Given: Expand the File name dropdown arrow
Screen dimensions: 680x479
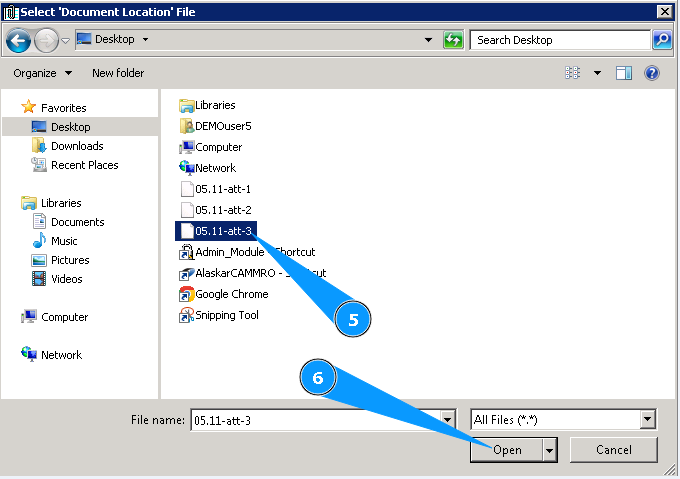Looking at the screenshot, I should click(x=448, y=420).
